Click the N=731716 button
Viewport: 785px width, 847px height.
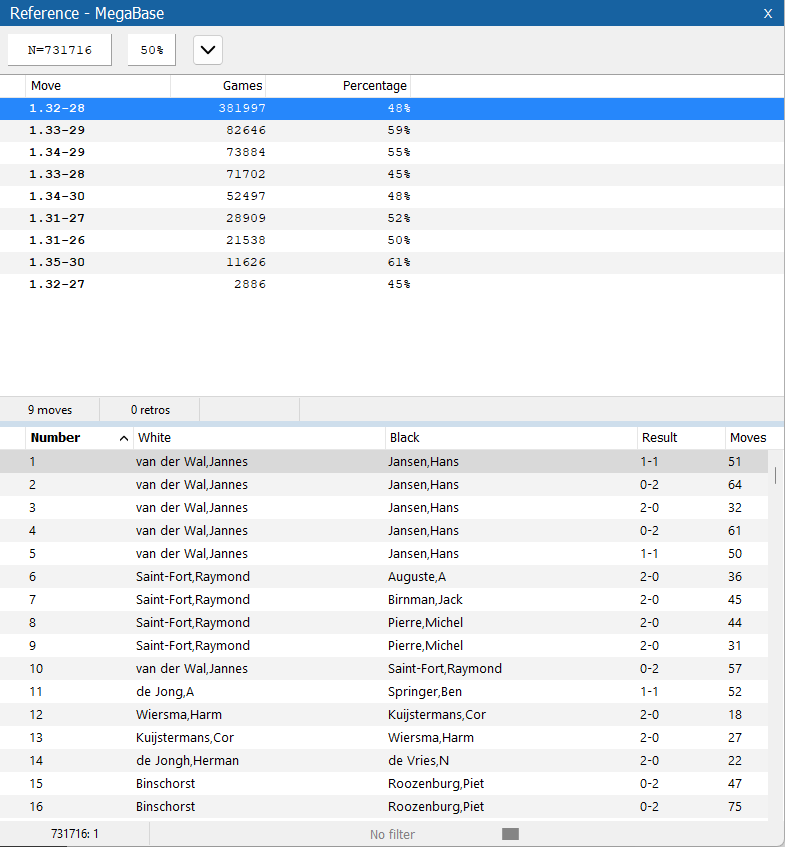59,50
